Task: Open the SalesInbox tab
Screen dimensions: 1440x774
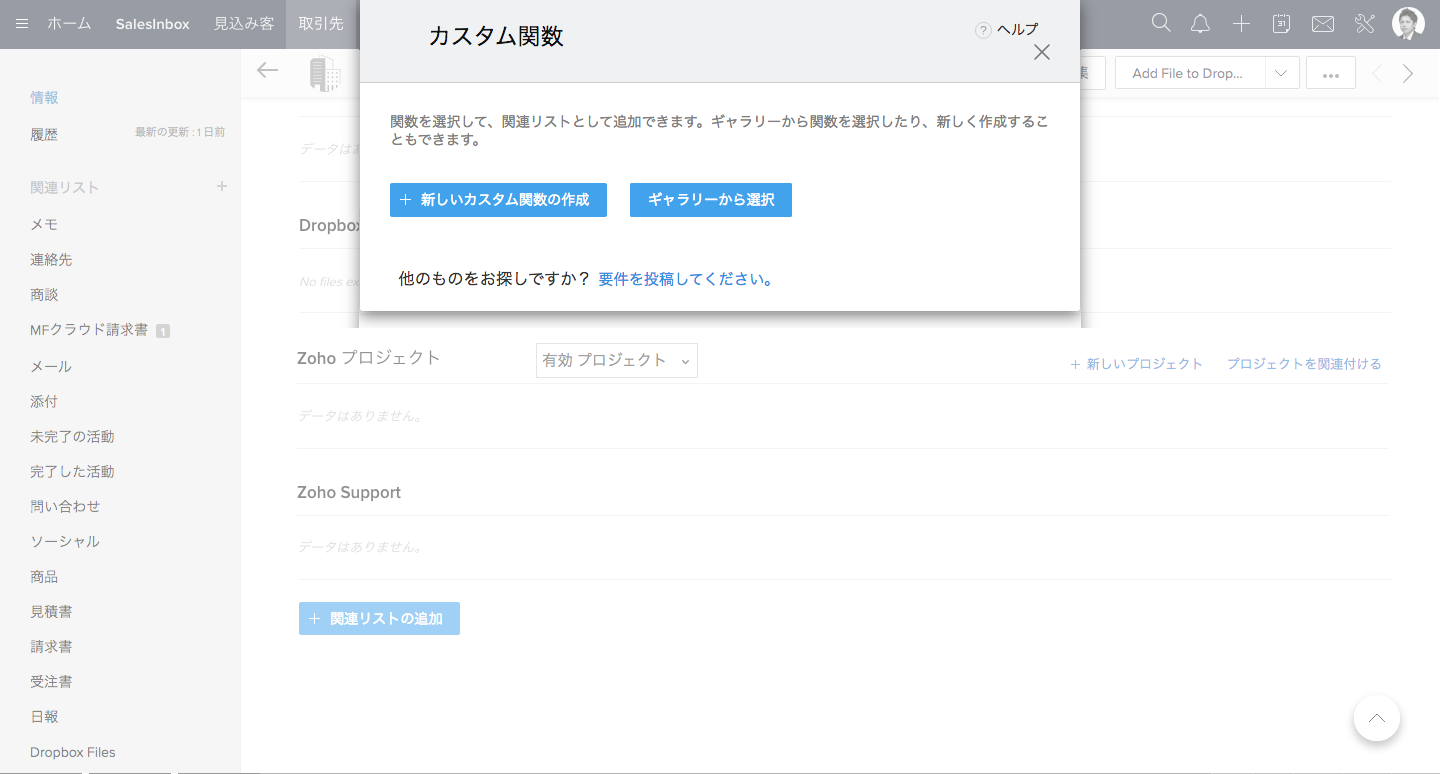Action: pyautogui.click(x=152, y=23)
